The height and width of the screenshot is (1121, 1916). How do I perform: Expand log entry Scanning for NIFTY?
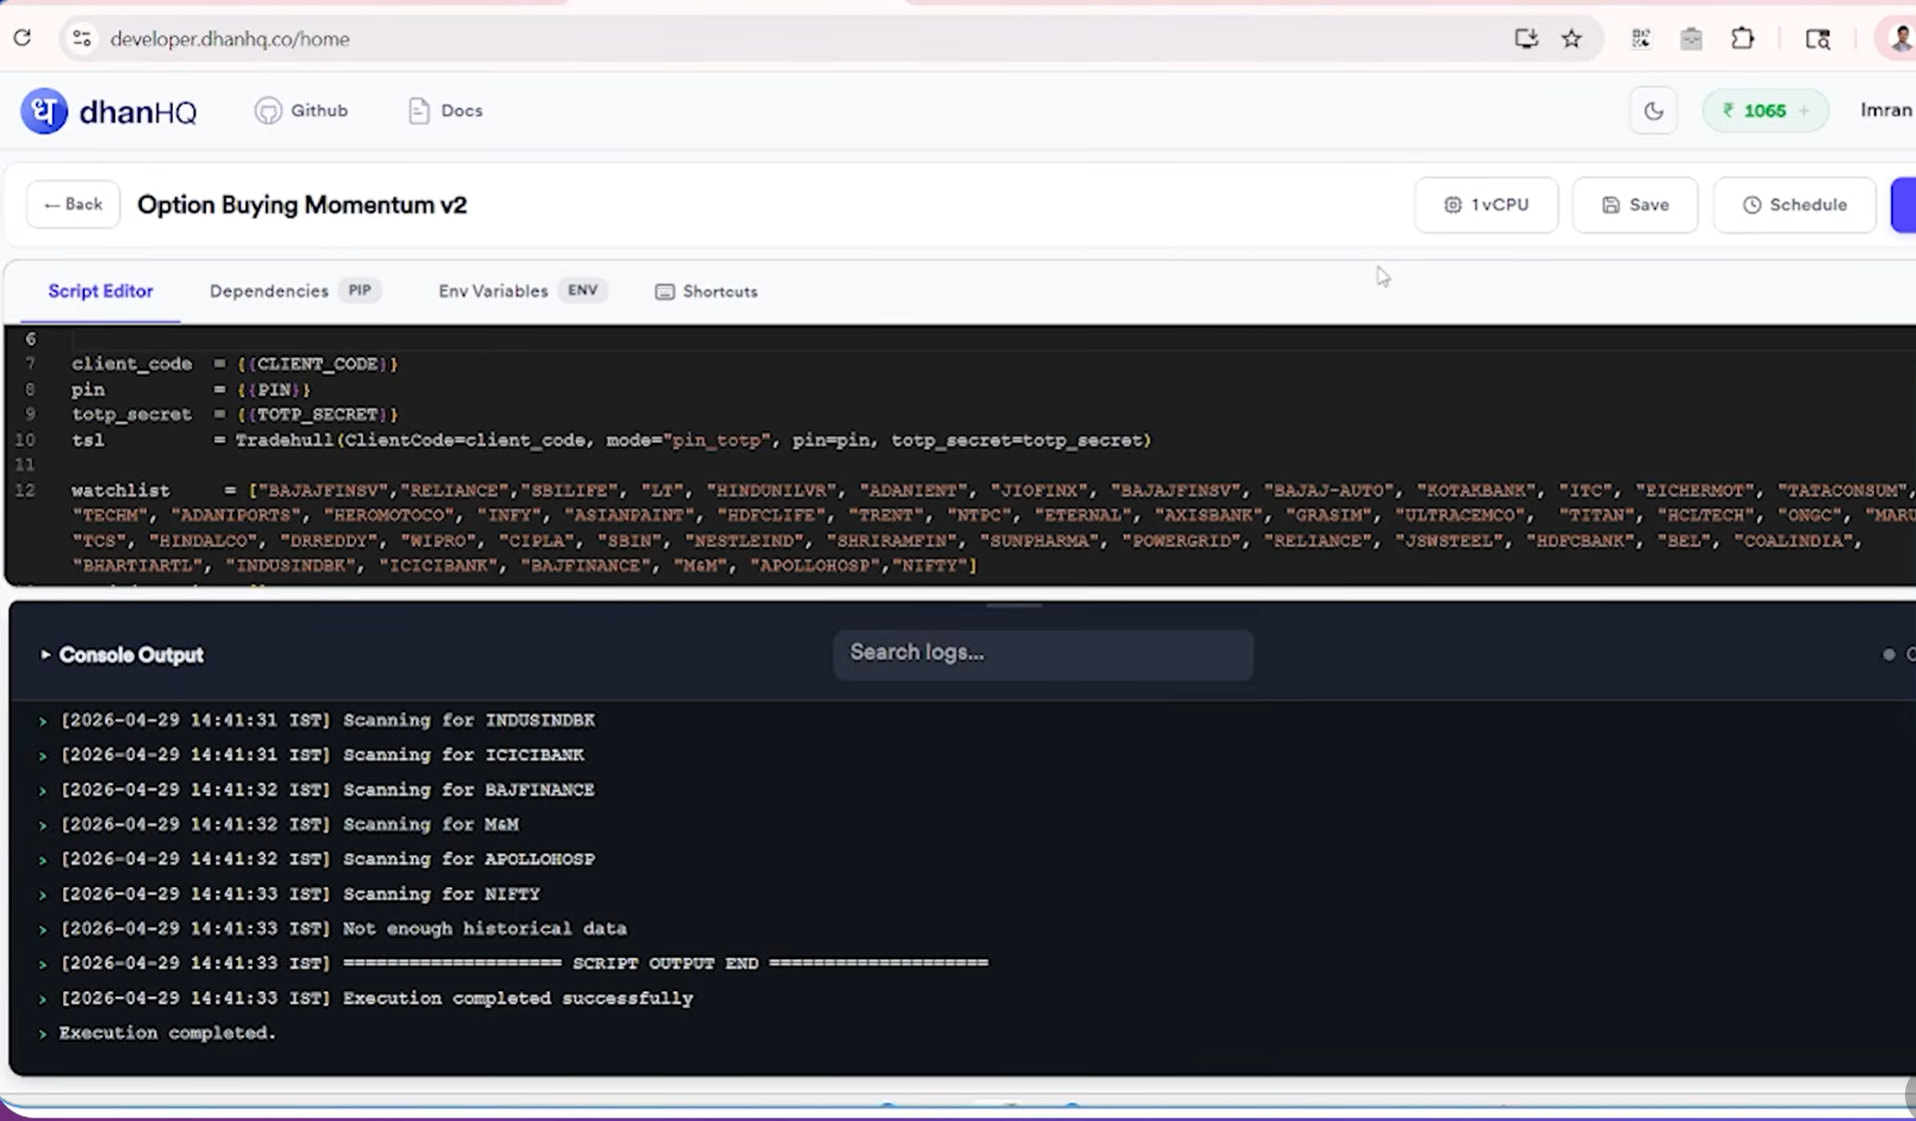(43, 895)
